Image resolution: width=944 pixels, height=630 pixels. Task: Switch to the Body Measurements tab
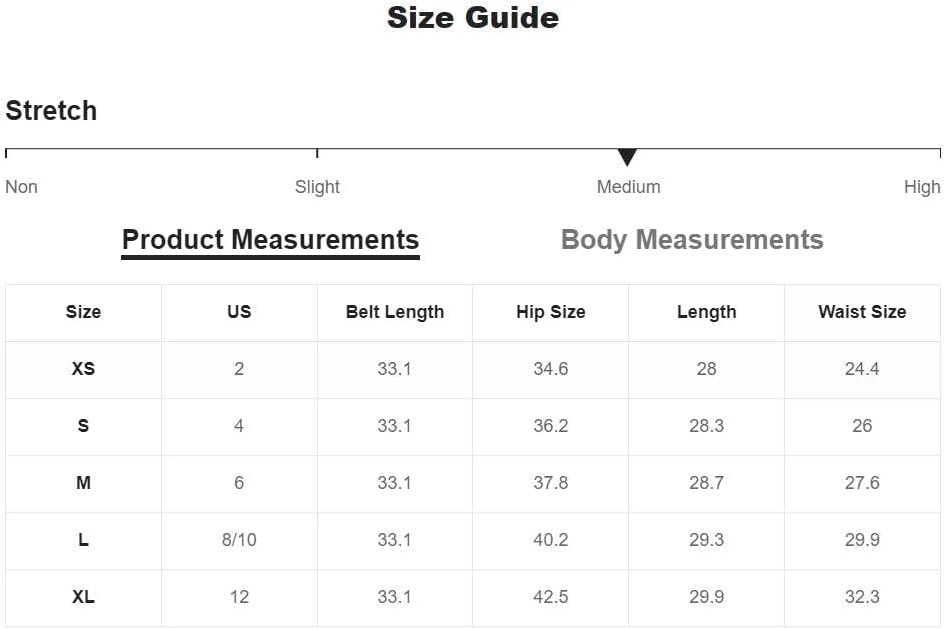pyautogui.click(x=692, y=240)
